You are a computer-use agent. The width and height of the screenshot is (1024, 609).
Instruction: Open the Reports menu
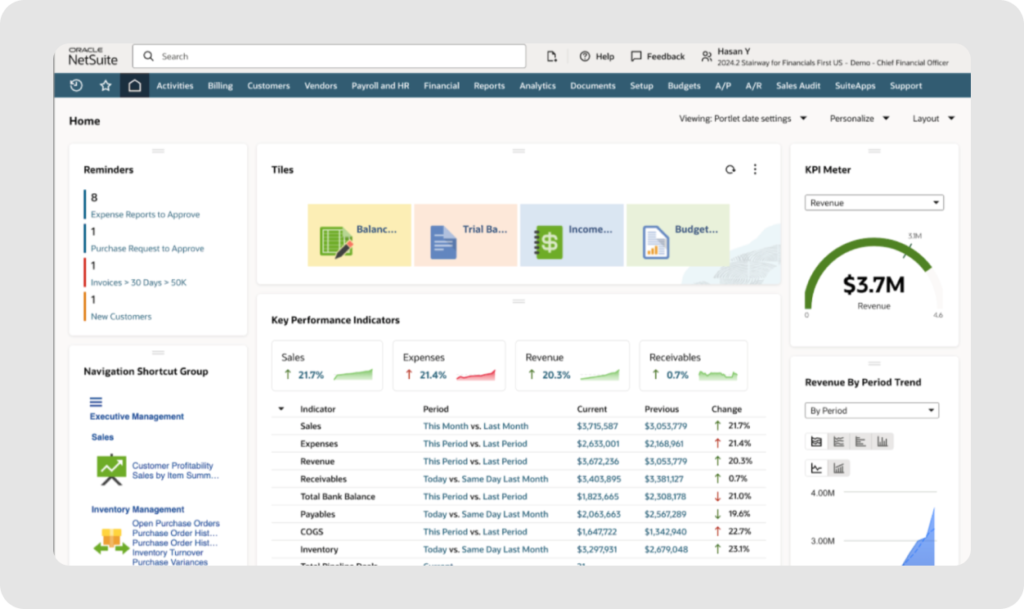(489, 86)
